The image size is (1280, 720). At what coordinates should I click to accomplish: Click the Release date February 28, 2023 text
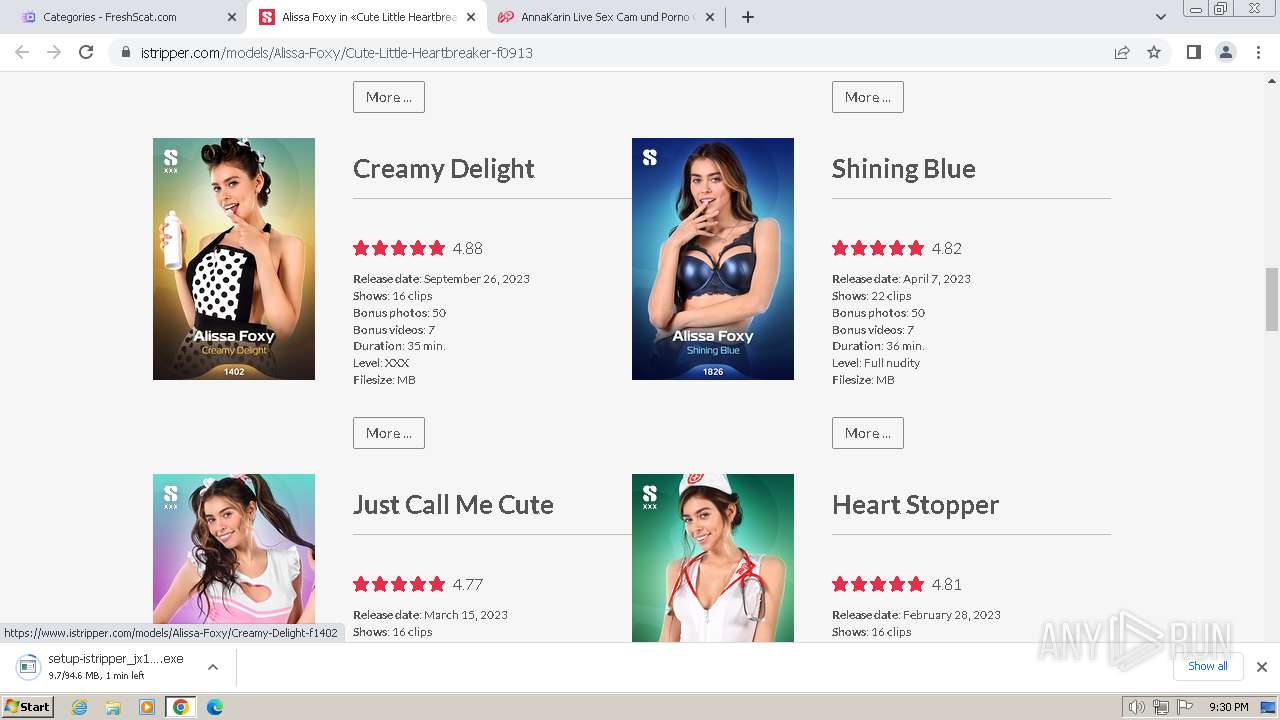click(x=916, y=615)
